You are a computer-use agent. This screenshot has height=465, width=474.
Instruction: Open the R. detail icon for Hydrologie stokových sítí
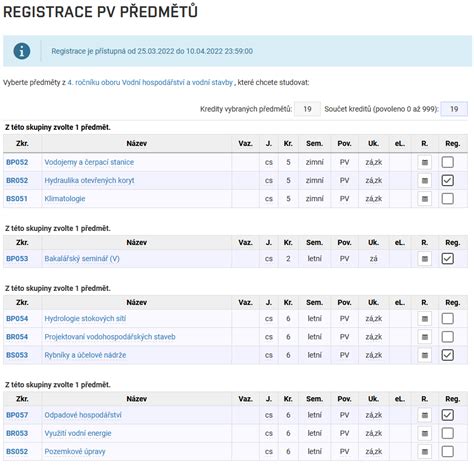coord(424,319)
